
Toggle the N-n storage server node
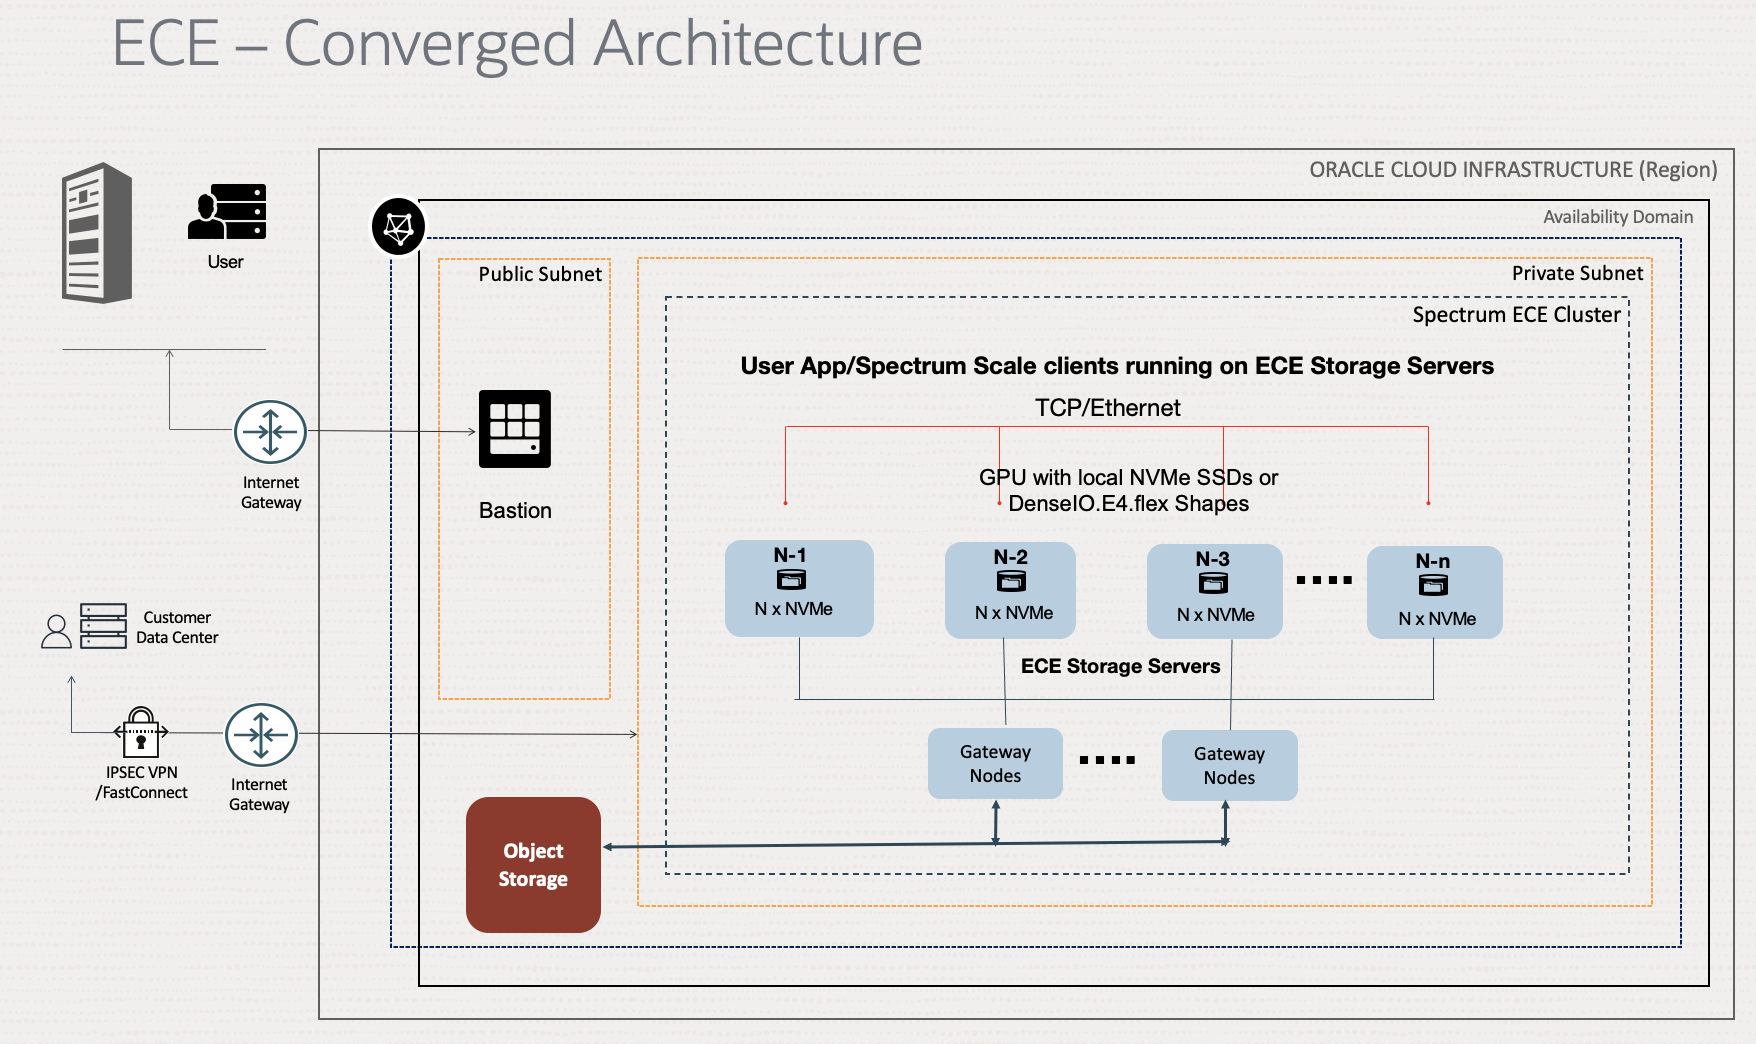(x=1434, y=592)
